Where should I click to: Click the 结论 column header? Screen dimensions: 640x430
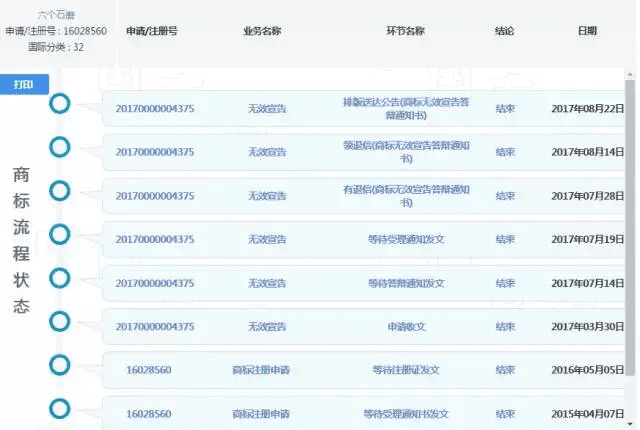click(x=504, y=31)
